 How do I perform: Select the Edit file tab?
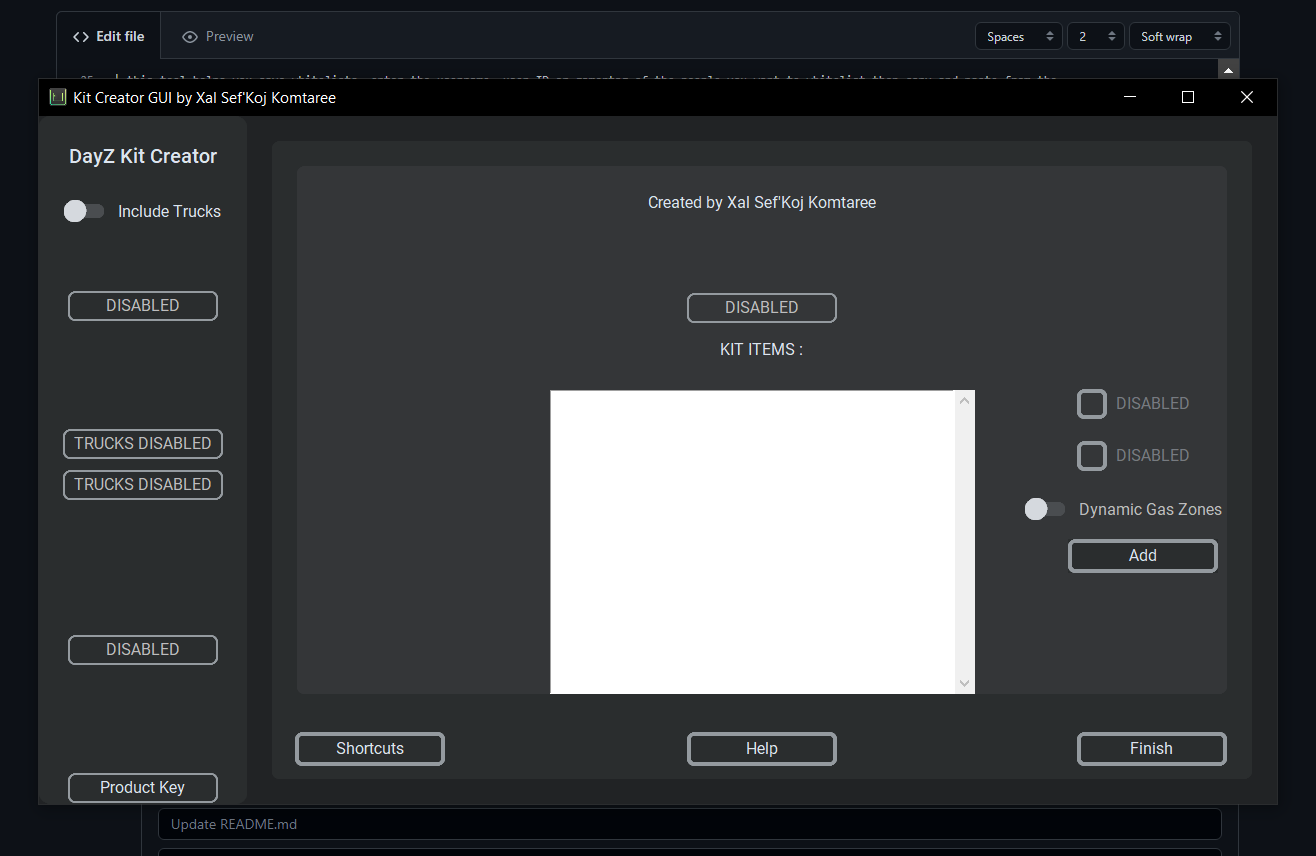(108, 36)
